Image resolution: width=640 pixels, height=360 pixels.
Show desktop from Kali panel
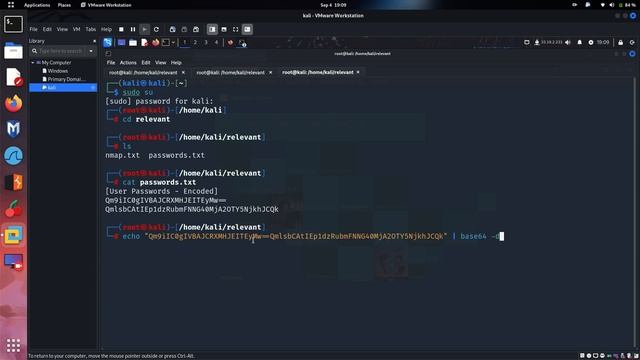[x=122, y=42]
